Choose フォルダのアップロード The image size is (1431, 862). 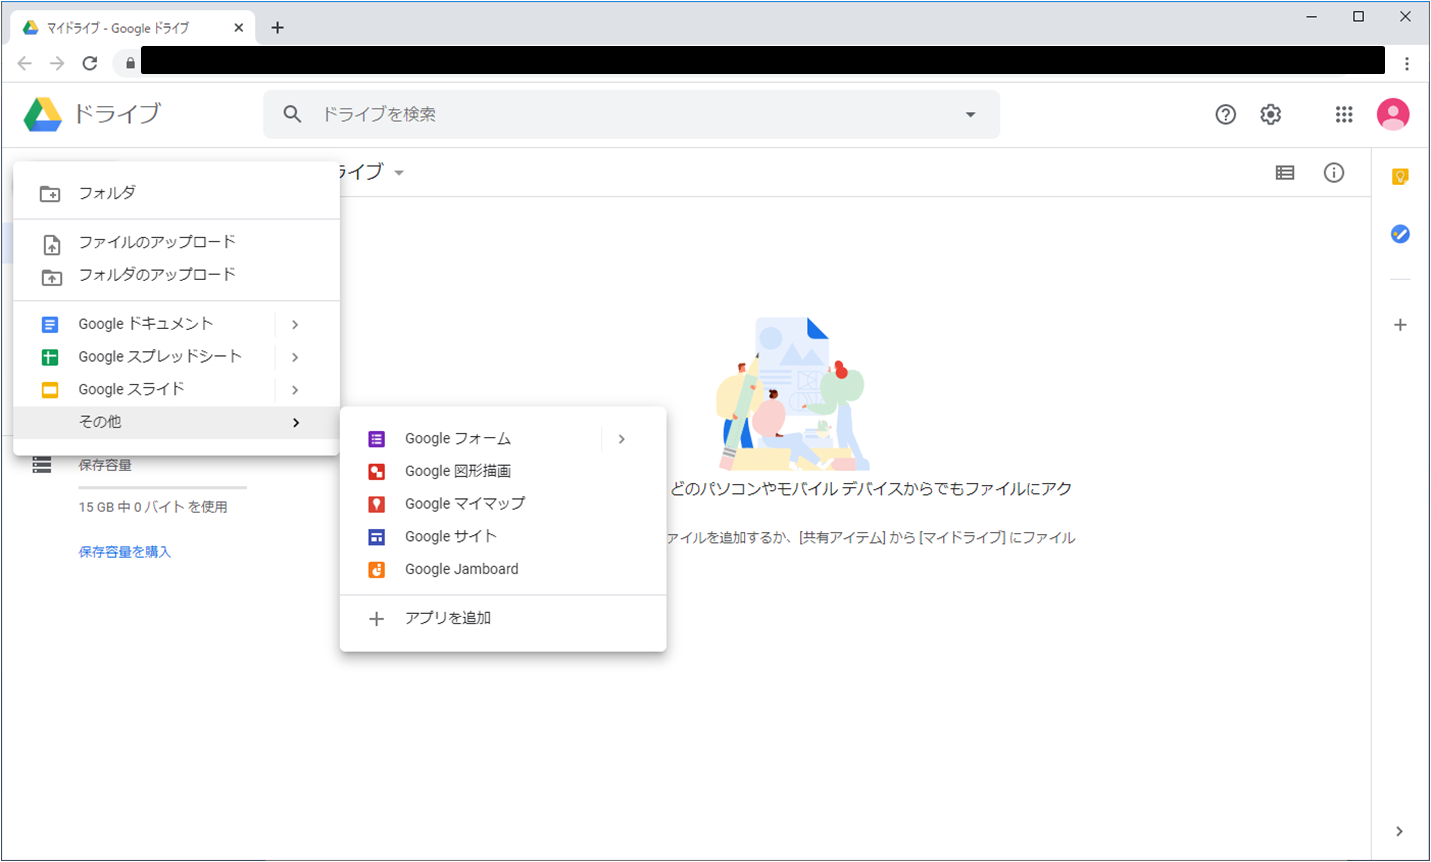coord(177,275)
